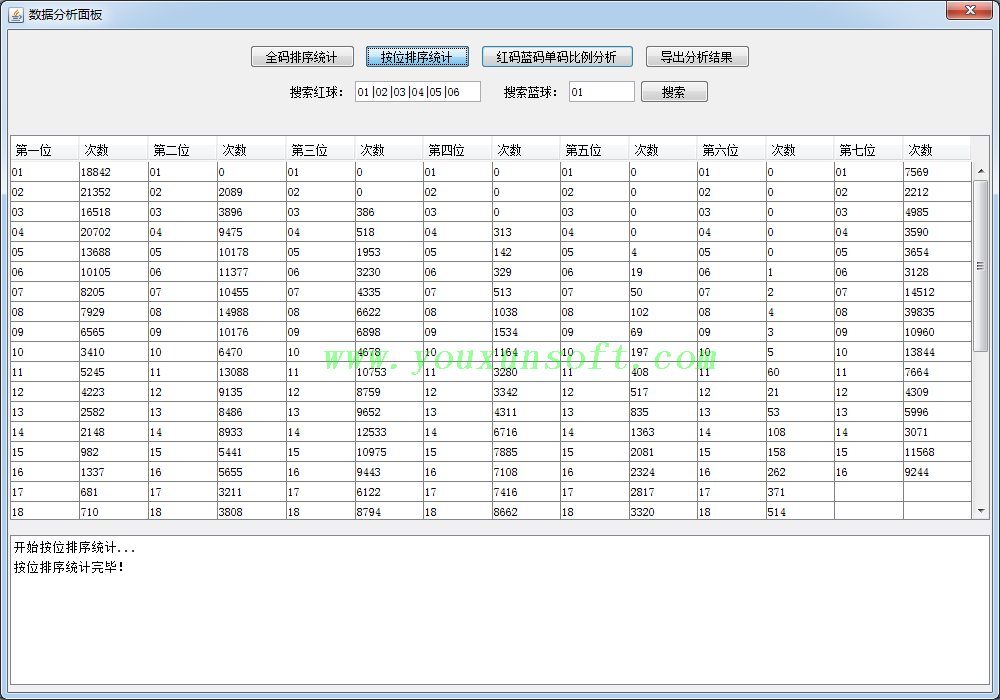Click cell with value 39835
The image size is (1000, 700).
pos(938,312)
